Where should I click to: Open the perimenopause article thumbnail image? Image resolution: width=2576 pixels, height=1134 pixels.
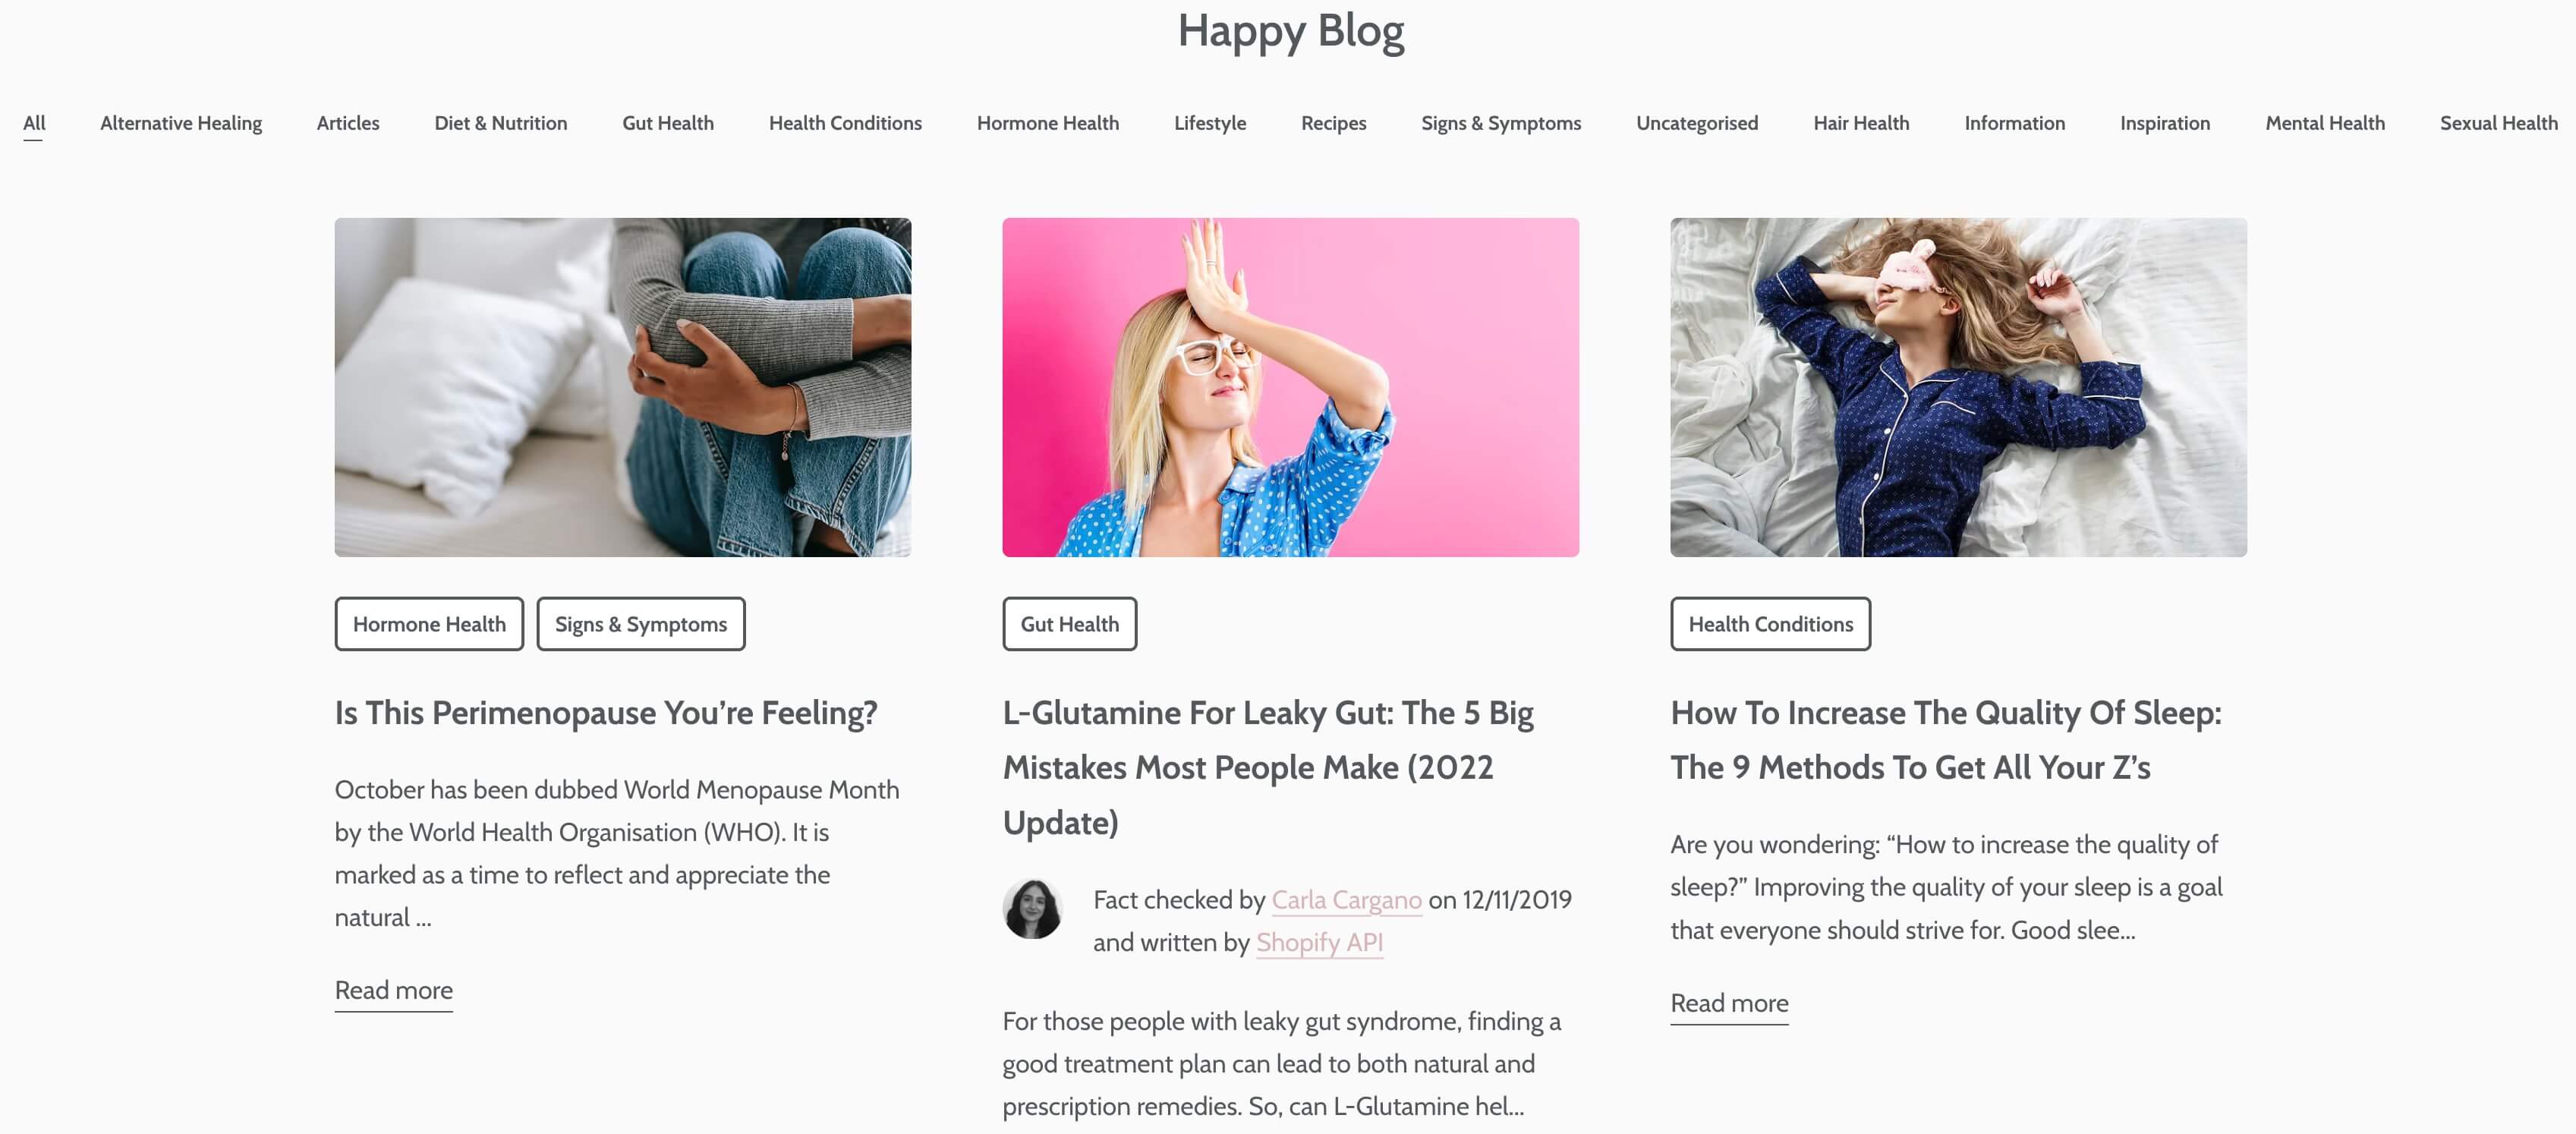[x=623, y=387]
